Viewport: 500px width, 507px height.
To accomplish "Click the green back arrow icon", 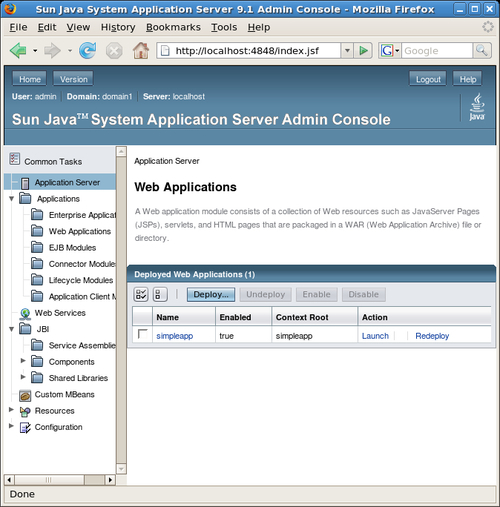I will pos(18,51).
